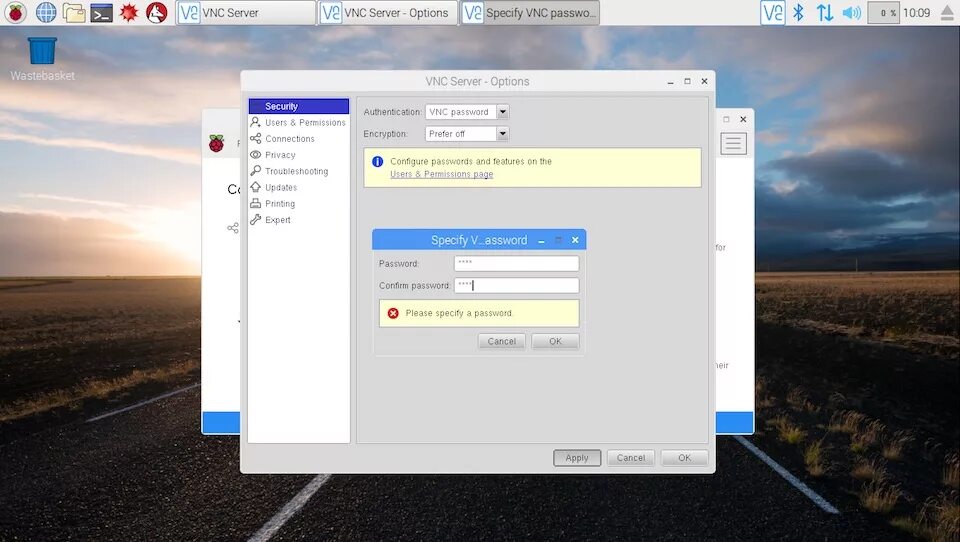This screenshot has width=960, height=542.
Task: Close the background VNC Server window
Action: (743, 119)
